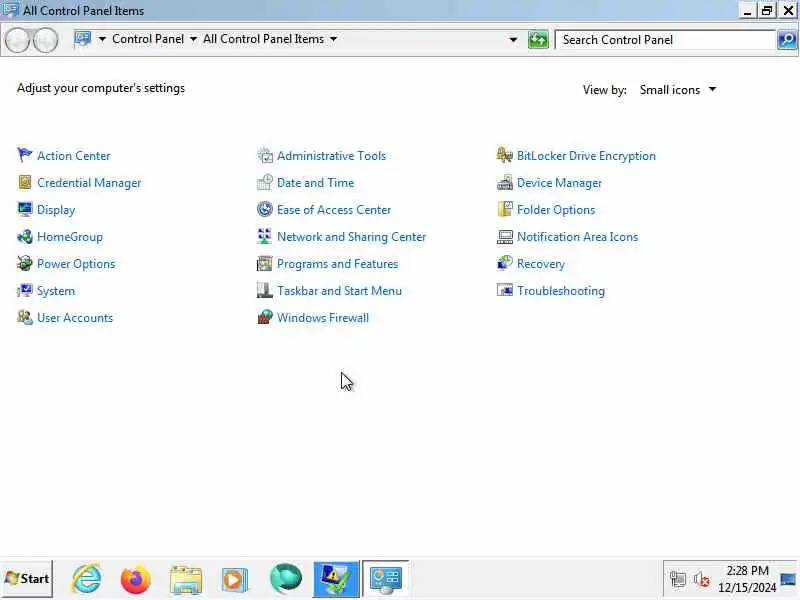
Task: Click the Windows Firewall icon
Action: point(265,317)
